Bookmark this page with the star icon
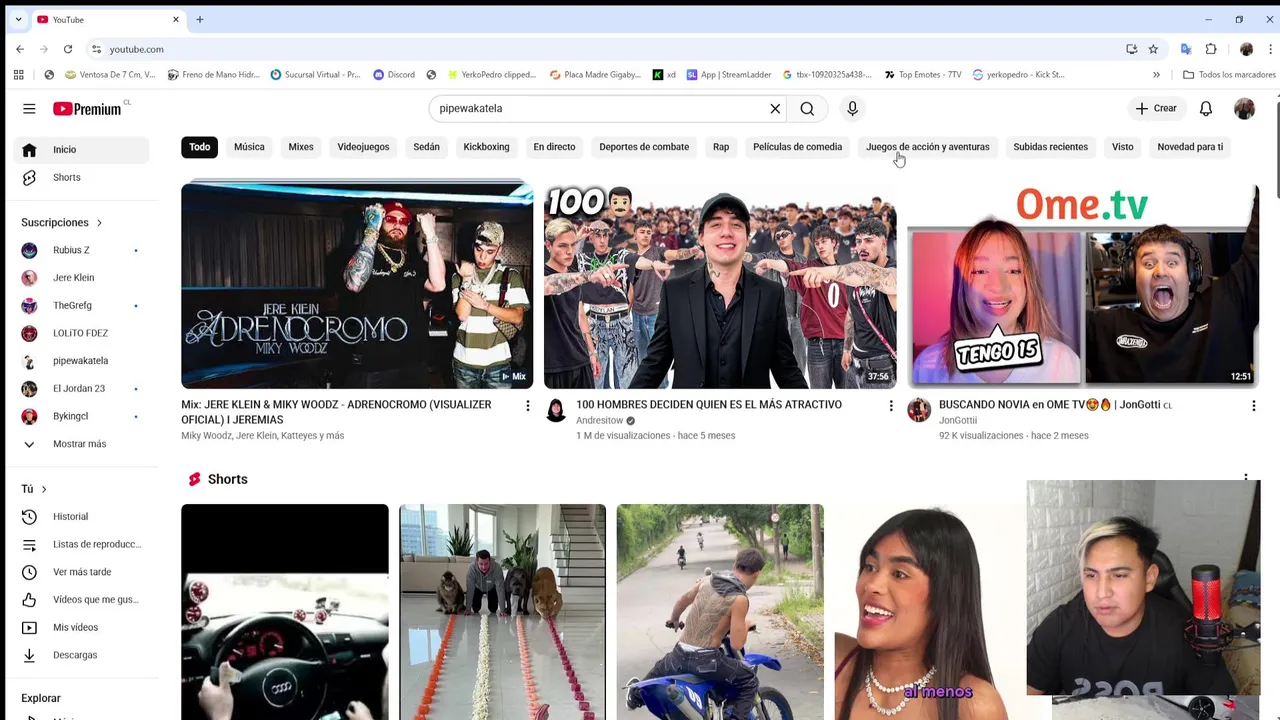This screenshot has width=1280, height=720. point(1153,49)
